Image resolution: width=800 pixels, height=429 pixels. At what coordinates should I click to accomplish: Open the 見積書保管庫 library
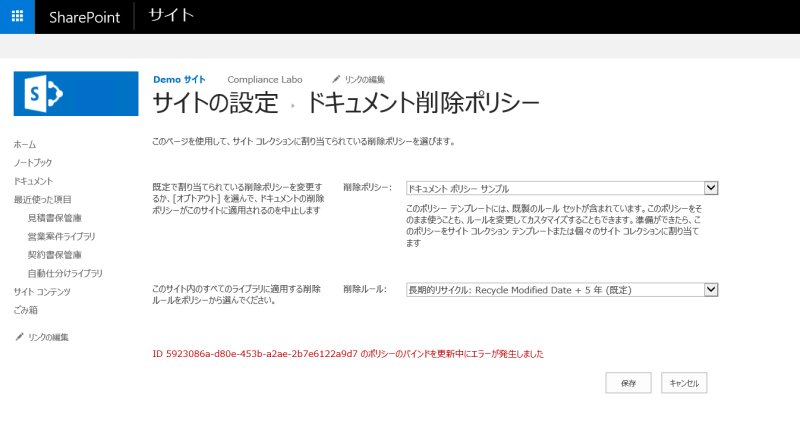[x=55, y=218]
